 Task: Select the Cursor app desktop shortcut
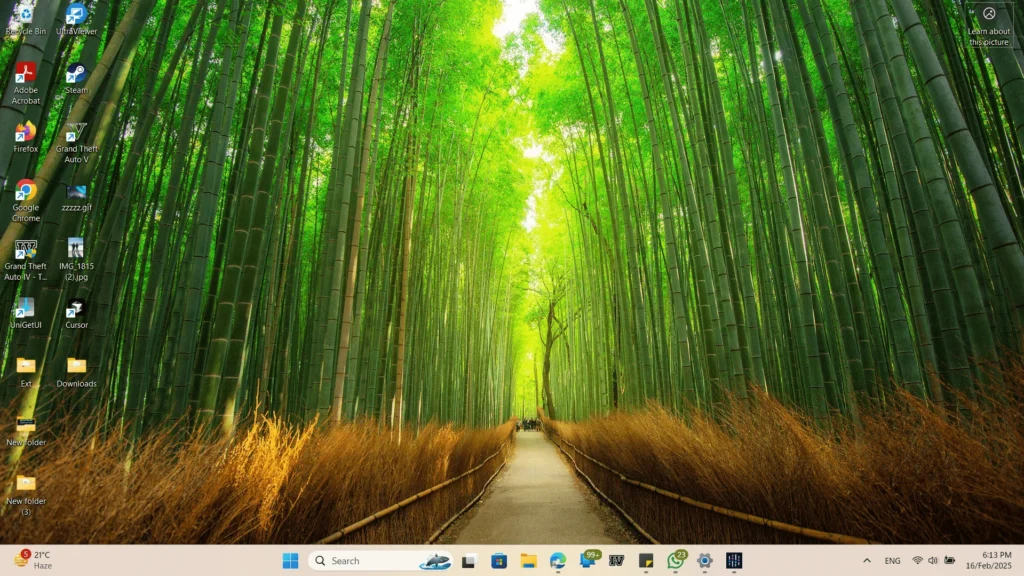coord(76,313)
